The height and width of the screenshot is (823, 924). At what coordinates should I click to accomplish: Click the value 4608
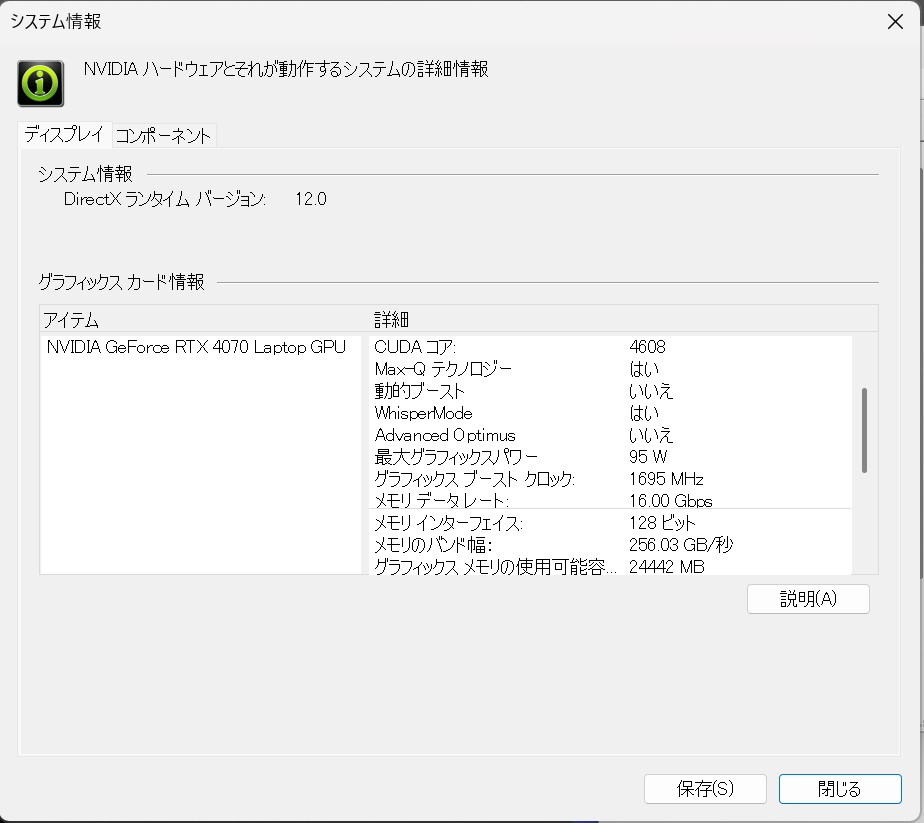click(x=647, y=347)
